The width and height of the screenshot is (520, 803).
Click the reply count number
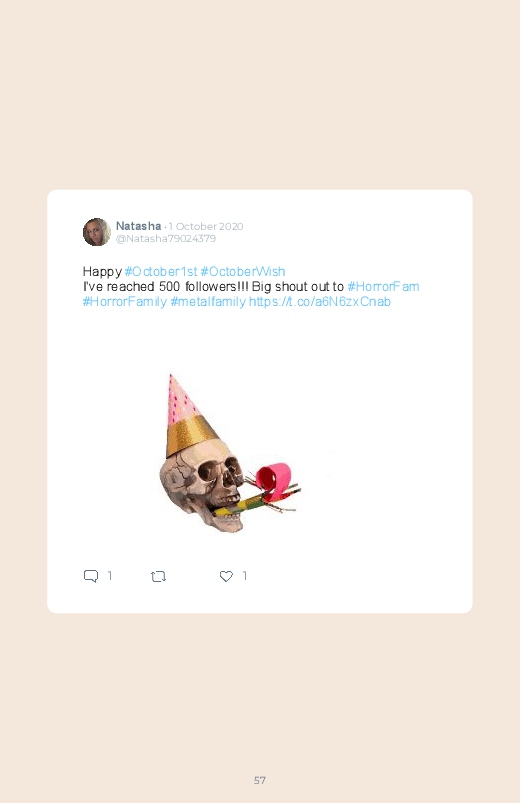tap(110, 576)
